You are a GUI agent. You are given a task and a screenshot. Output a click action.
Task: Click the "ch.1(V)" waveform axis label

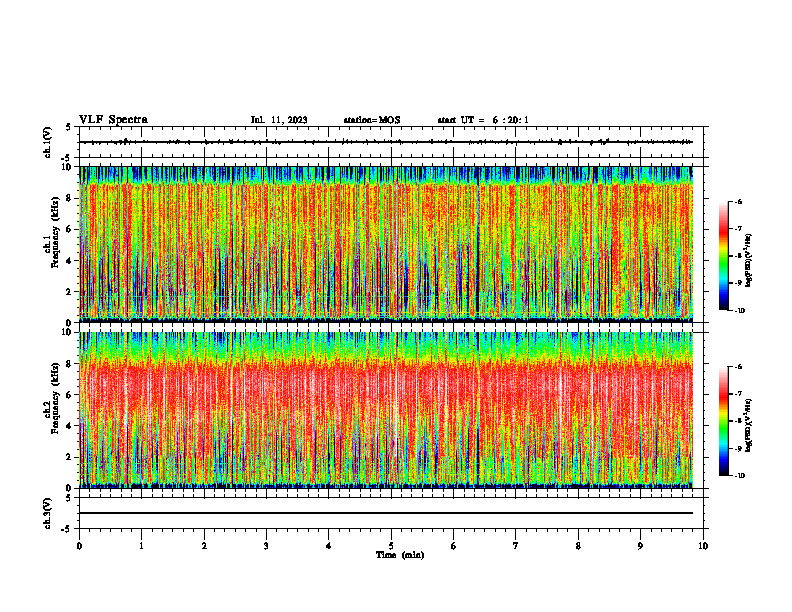48,142
